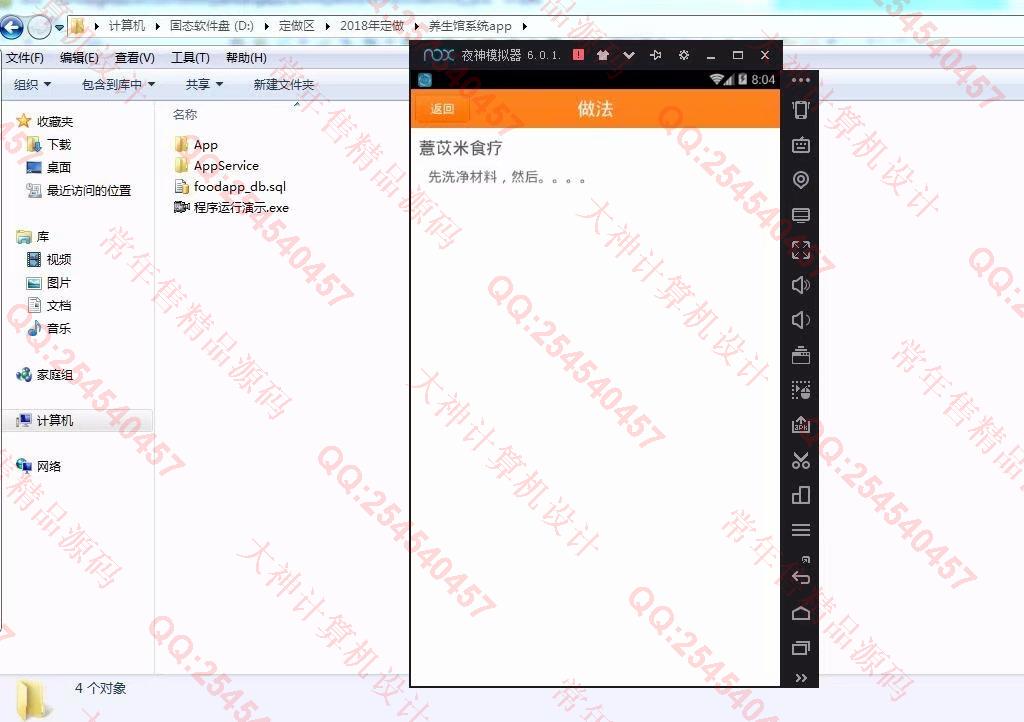Click 固态软件盘 (D:) breadcrumb
This screenshot has height=722, width=1024.
(x=212, y=25)
